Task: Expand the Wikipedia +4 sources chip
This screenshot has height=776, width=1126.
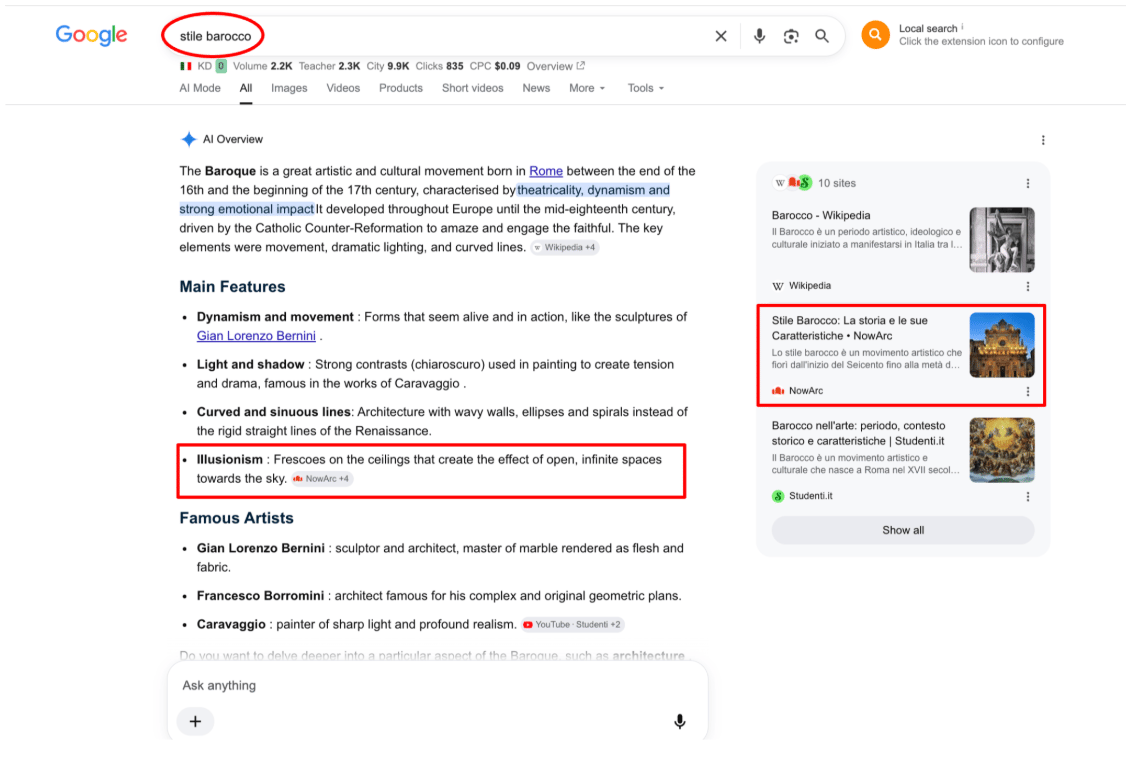Action: (564, 247)
